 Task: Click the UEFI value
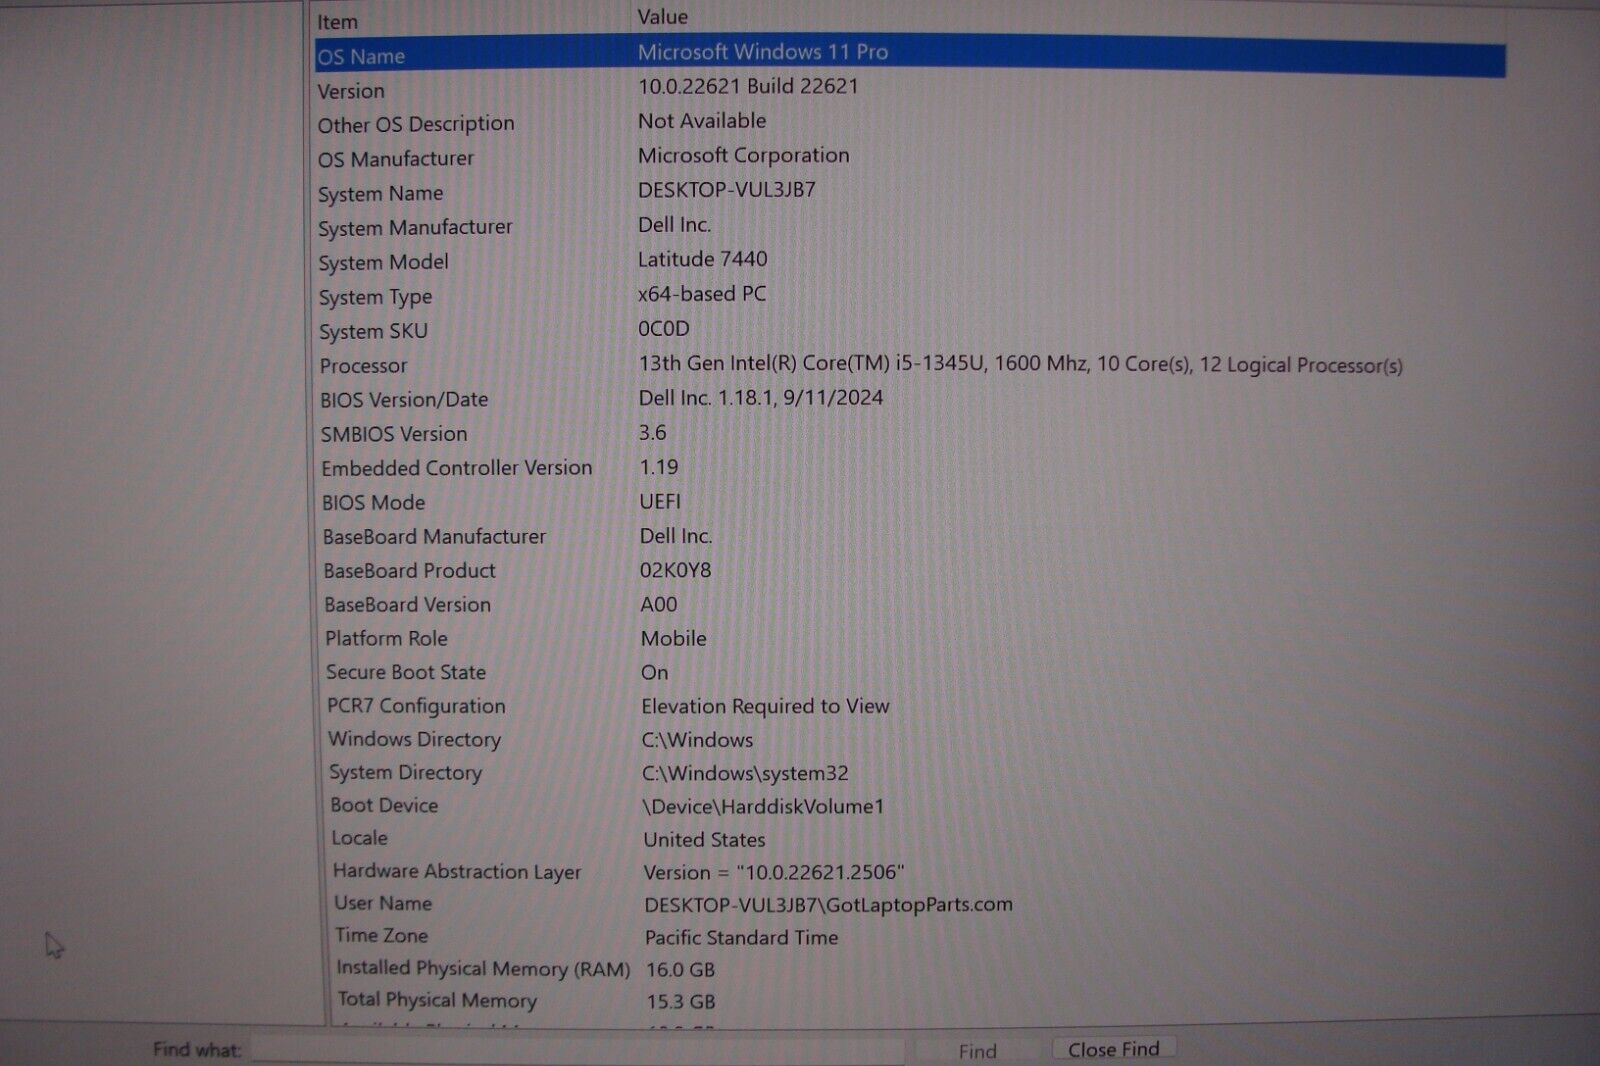(660, 501)
